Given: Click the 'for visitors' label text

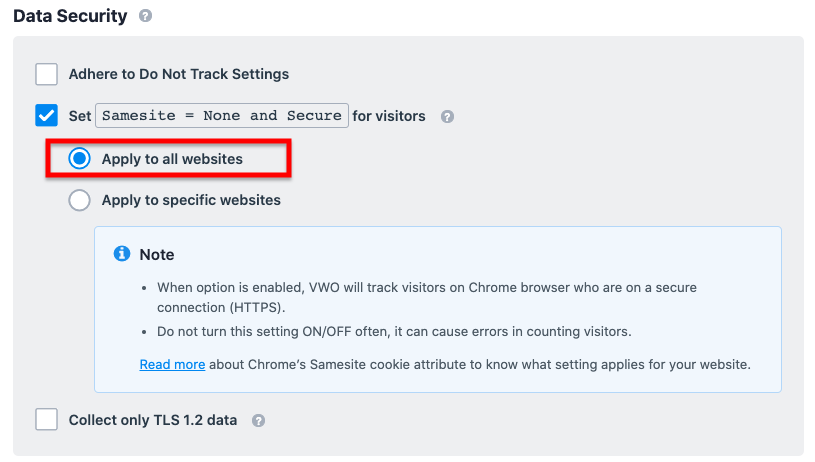Looking at the screenshot, I should click(389, 116).
